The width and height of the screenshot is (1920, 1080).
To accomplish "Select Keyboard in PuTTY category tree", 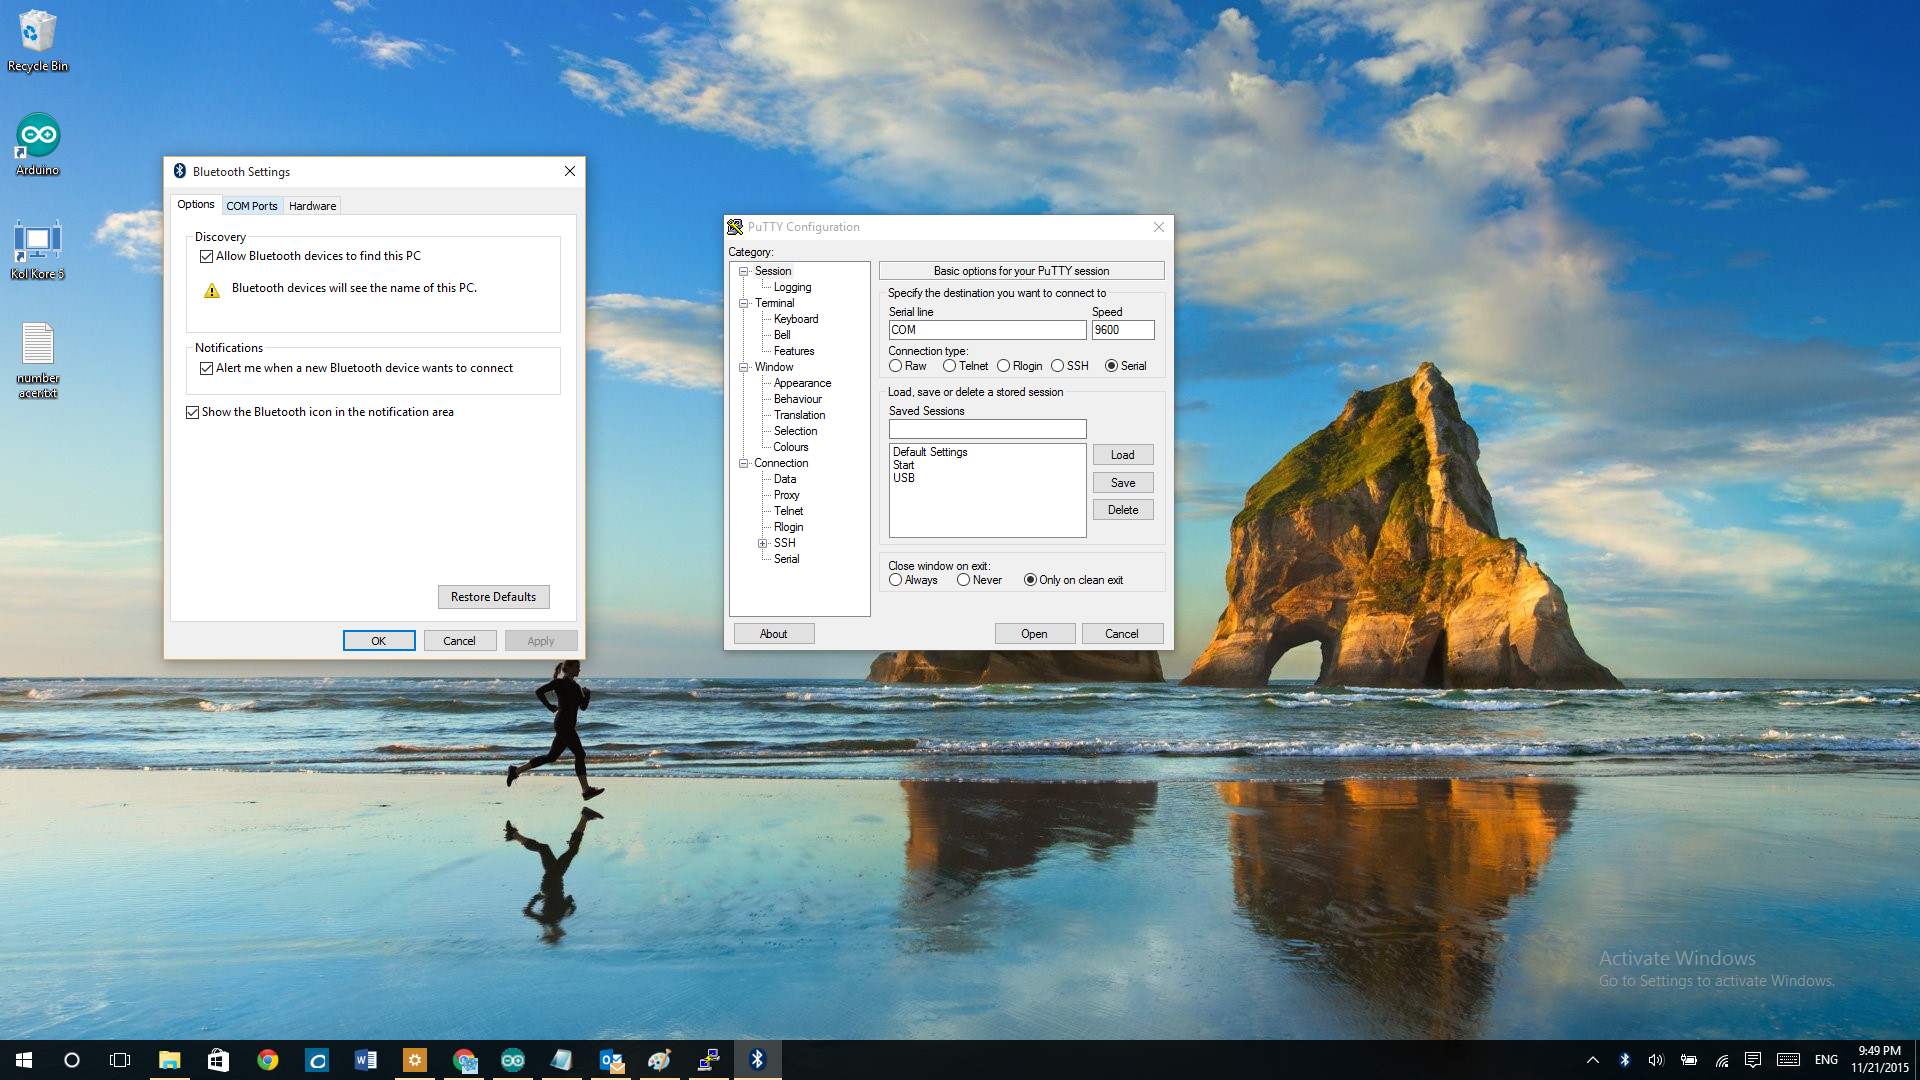I will pos(796,319).
